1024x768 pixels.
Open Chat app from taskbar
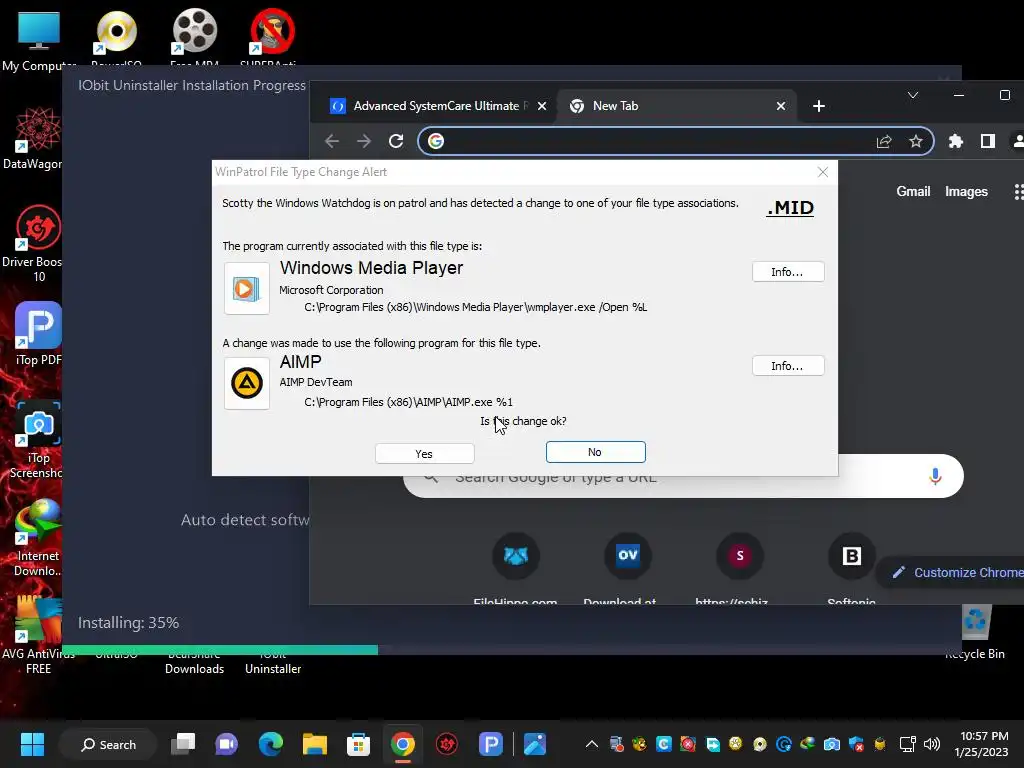coord(227,744)
